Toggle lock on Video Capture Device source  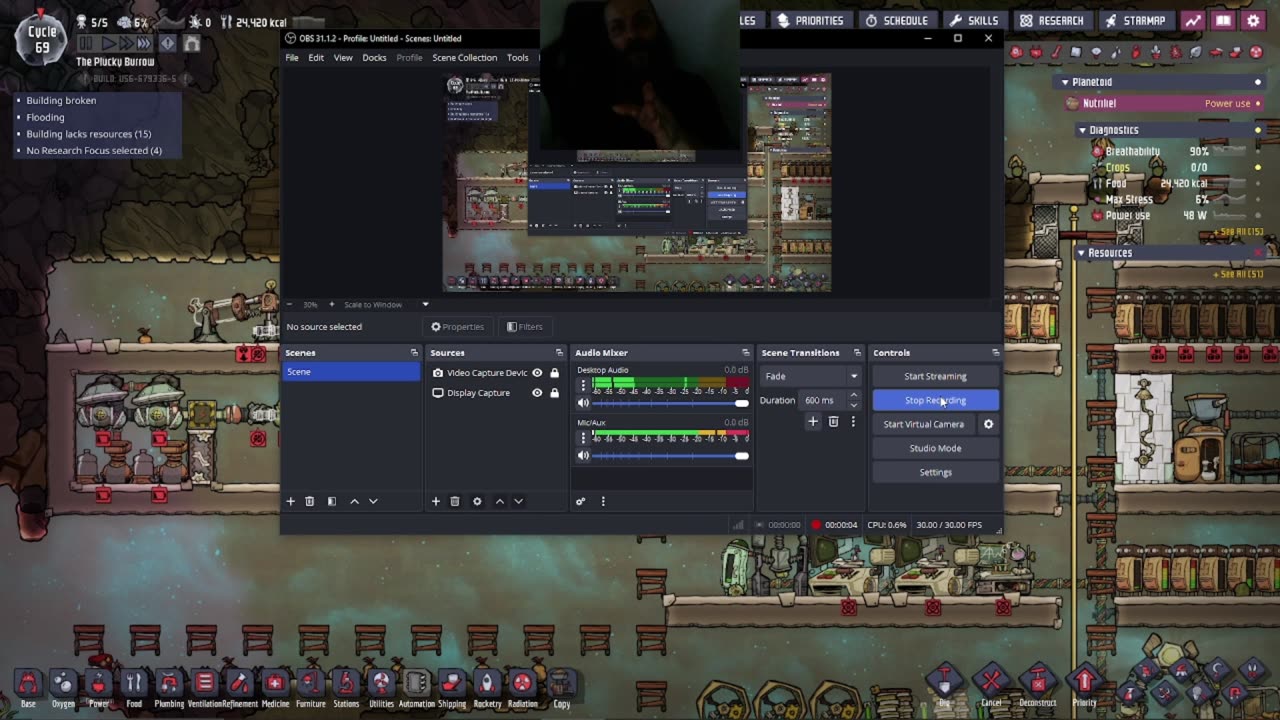point(554,373)
